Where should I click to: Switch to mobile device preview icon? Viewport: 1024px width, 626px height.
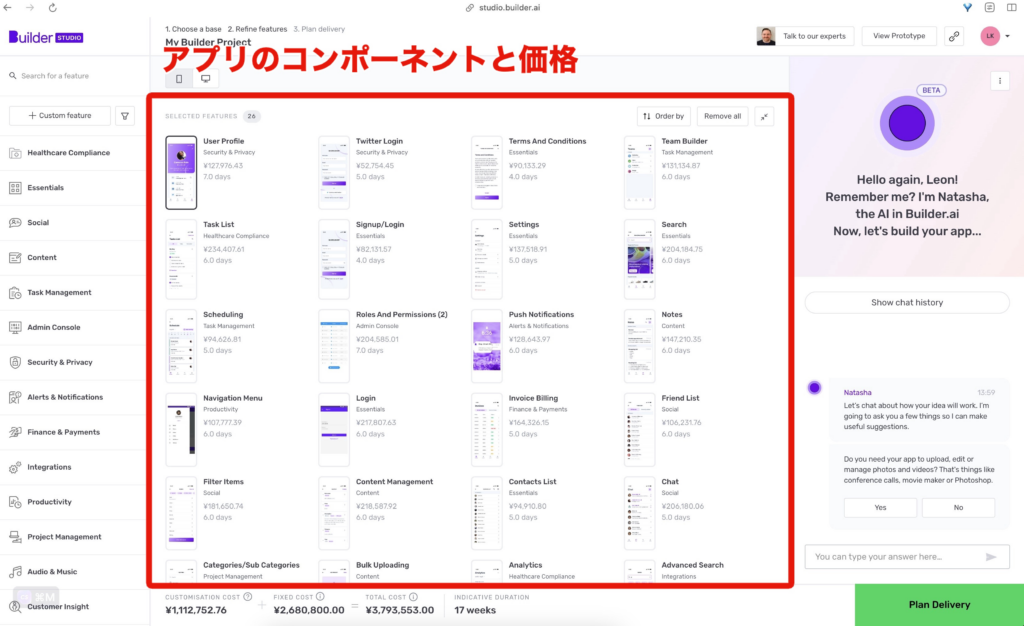click(x=179, y=79)
